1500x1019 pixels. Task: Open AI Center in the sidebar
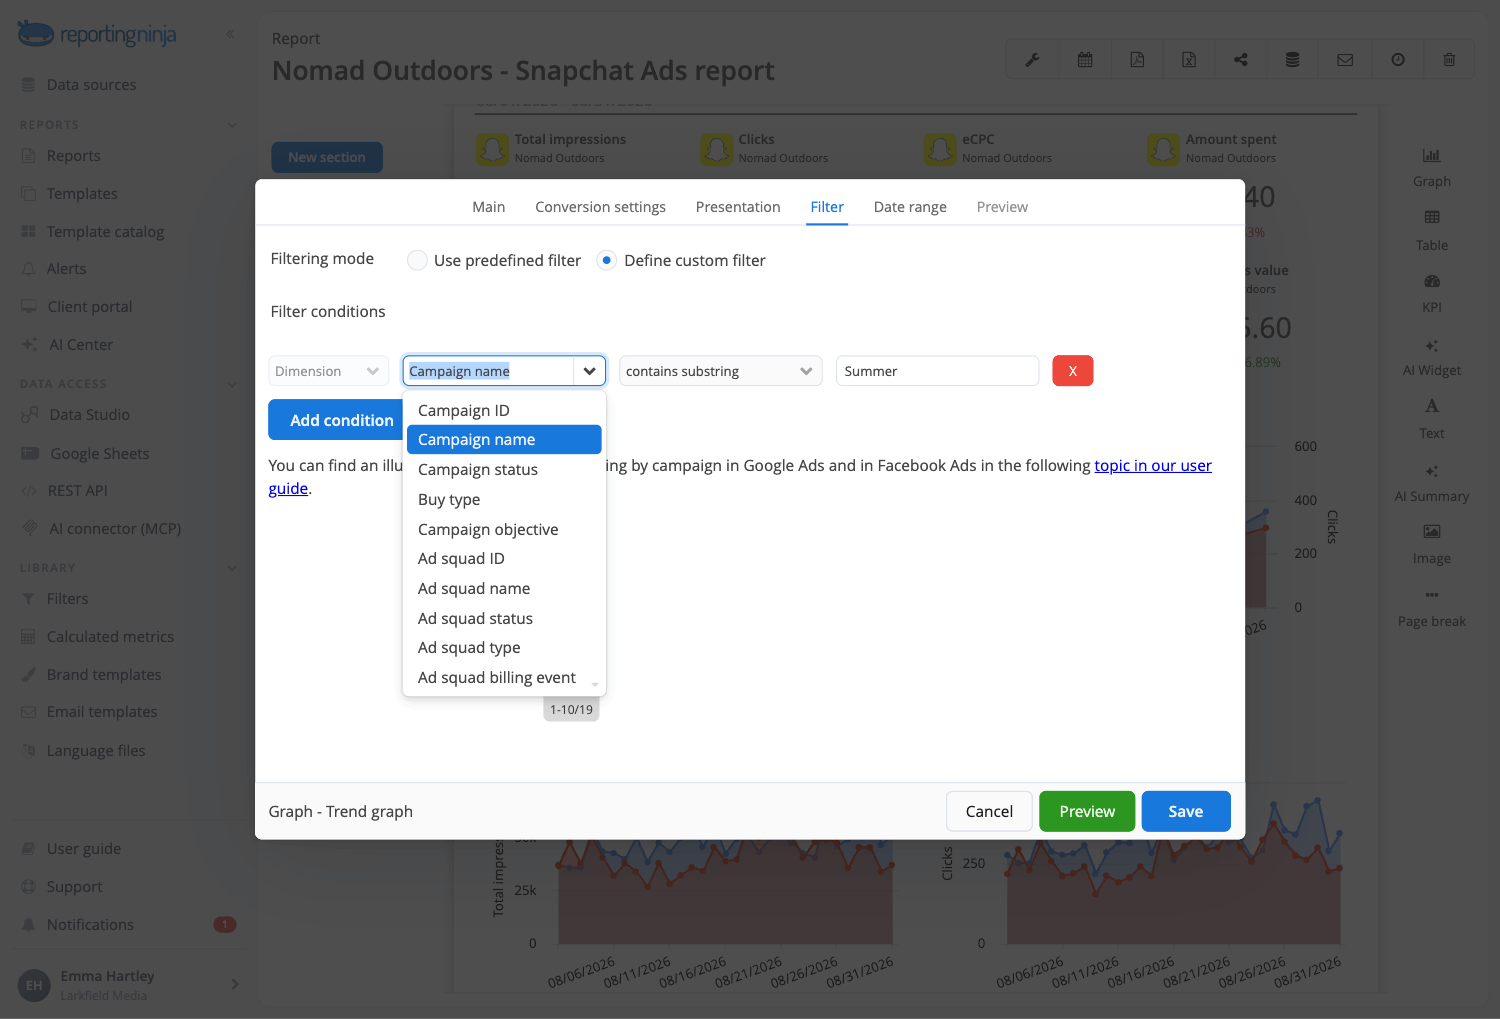pos(80,345)
